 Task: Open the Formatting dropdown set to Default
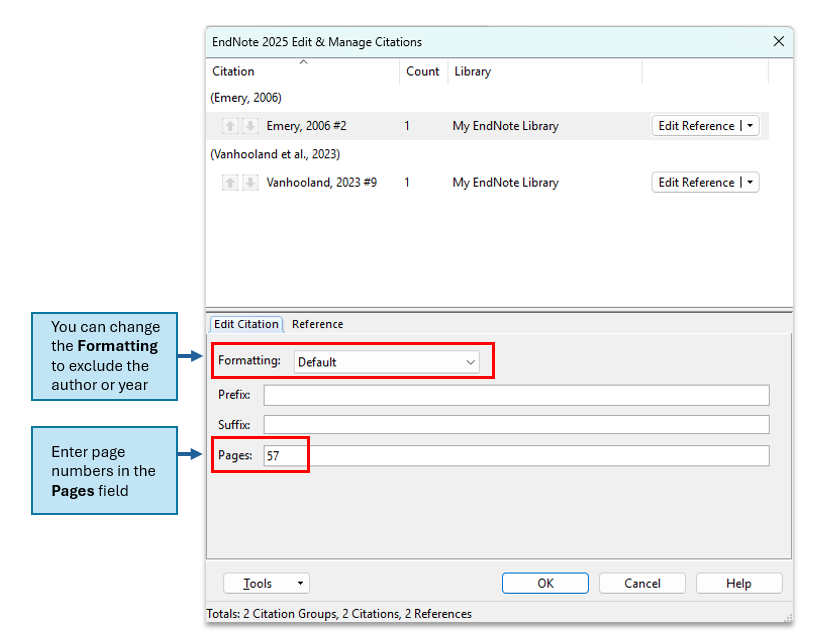point(388,362)
